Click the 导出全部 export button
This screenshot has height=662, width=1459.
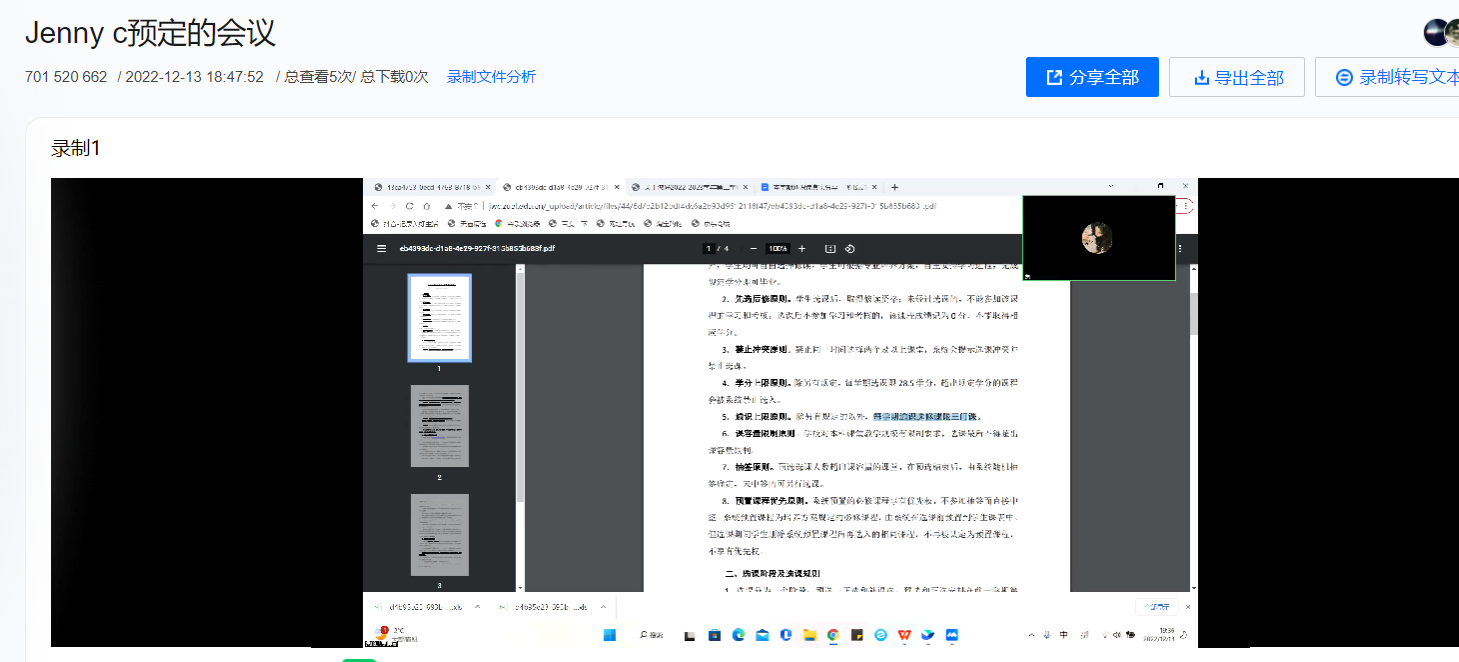pos(1237,77)
